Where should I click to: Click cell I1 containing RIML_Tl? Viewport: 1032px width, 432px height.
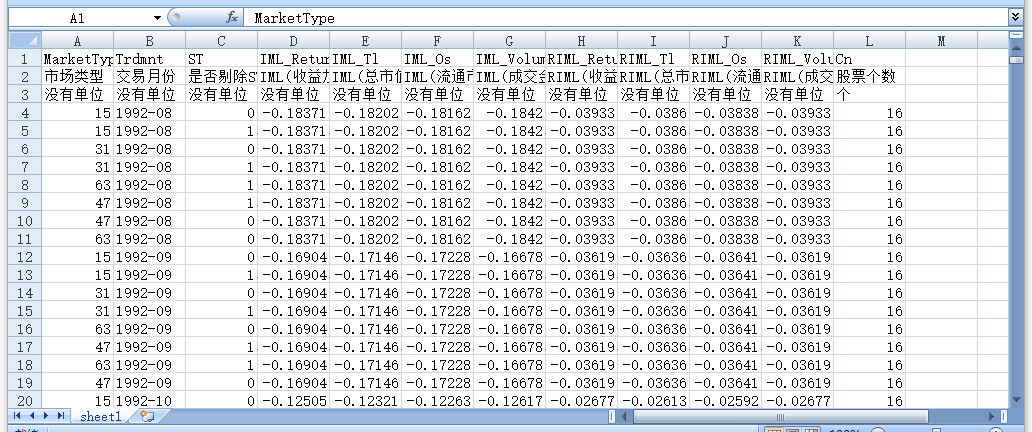(654, 59)
